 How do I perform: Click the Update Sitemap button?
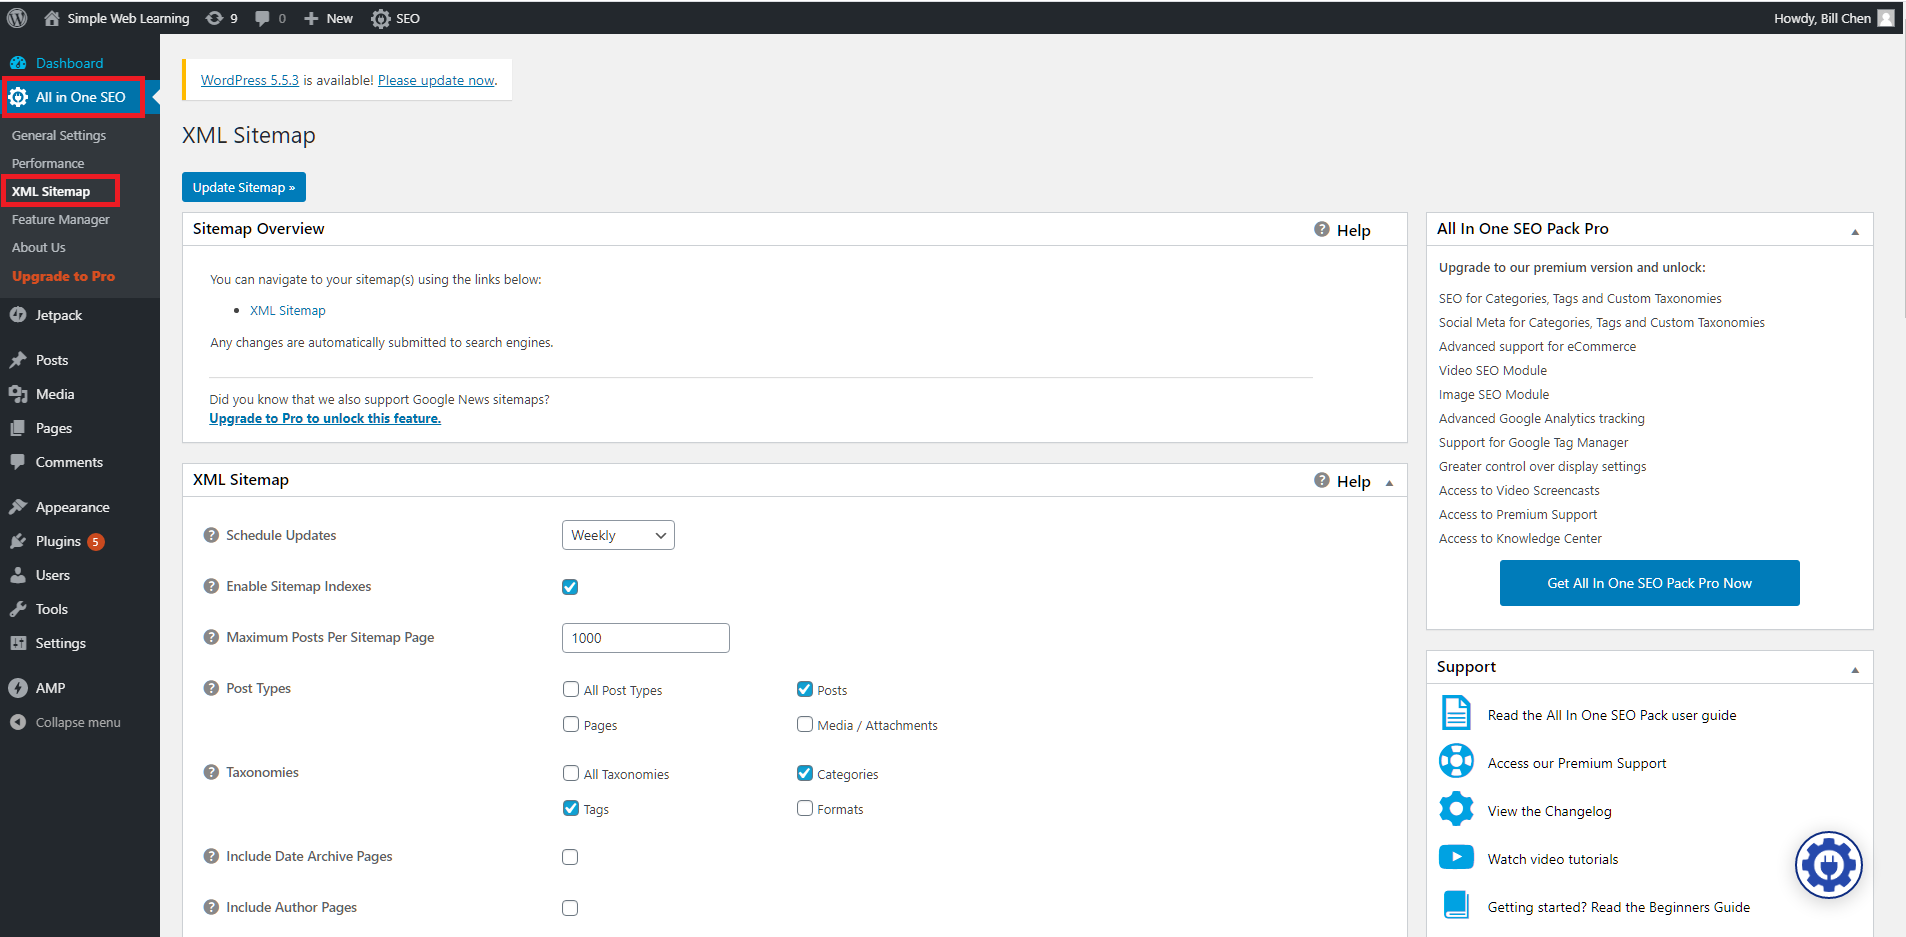(x=244, y=187)
